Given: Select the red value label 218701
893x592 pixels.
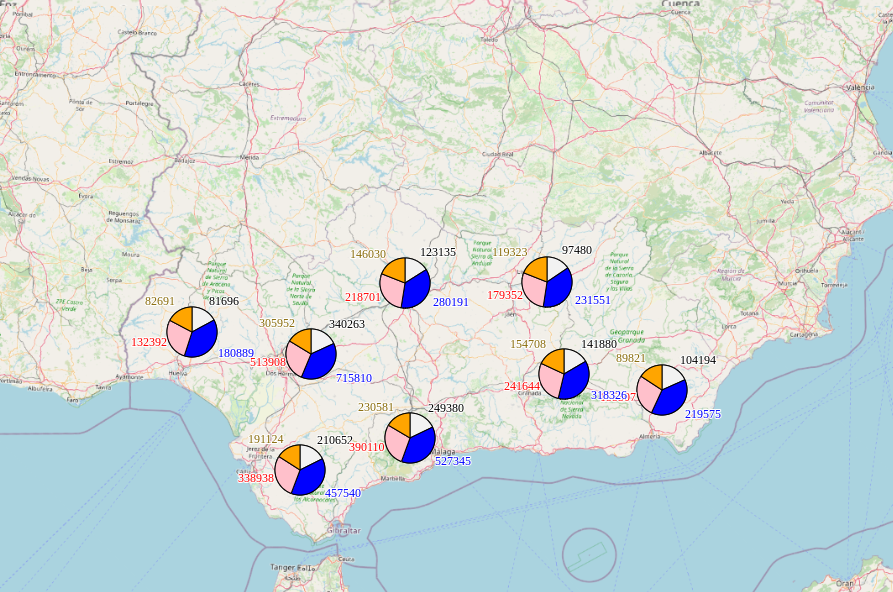Looking at the screenshot, I should pos(363,297).
